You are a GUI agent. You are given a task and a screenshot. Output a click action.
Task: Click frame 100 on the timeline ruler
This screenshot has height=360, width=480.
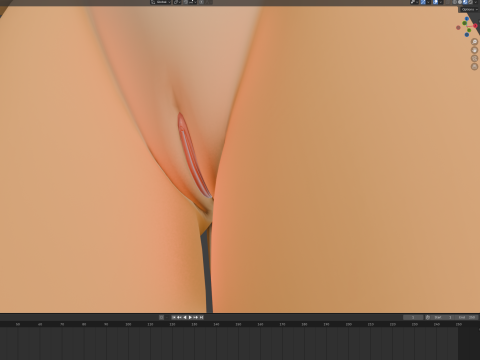point(128,324)
